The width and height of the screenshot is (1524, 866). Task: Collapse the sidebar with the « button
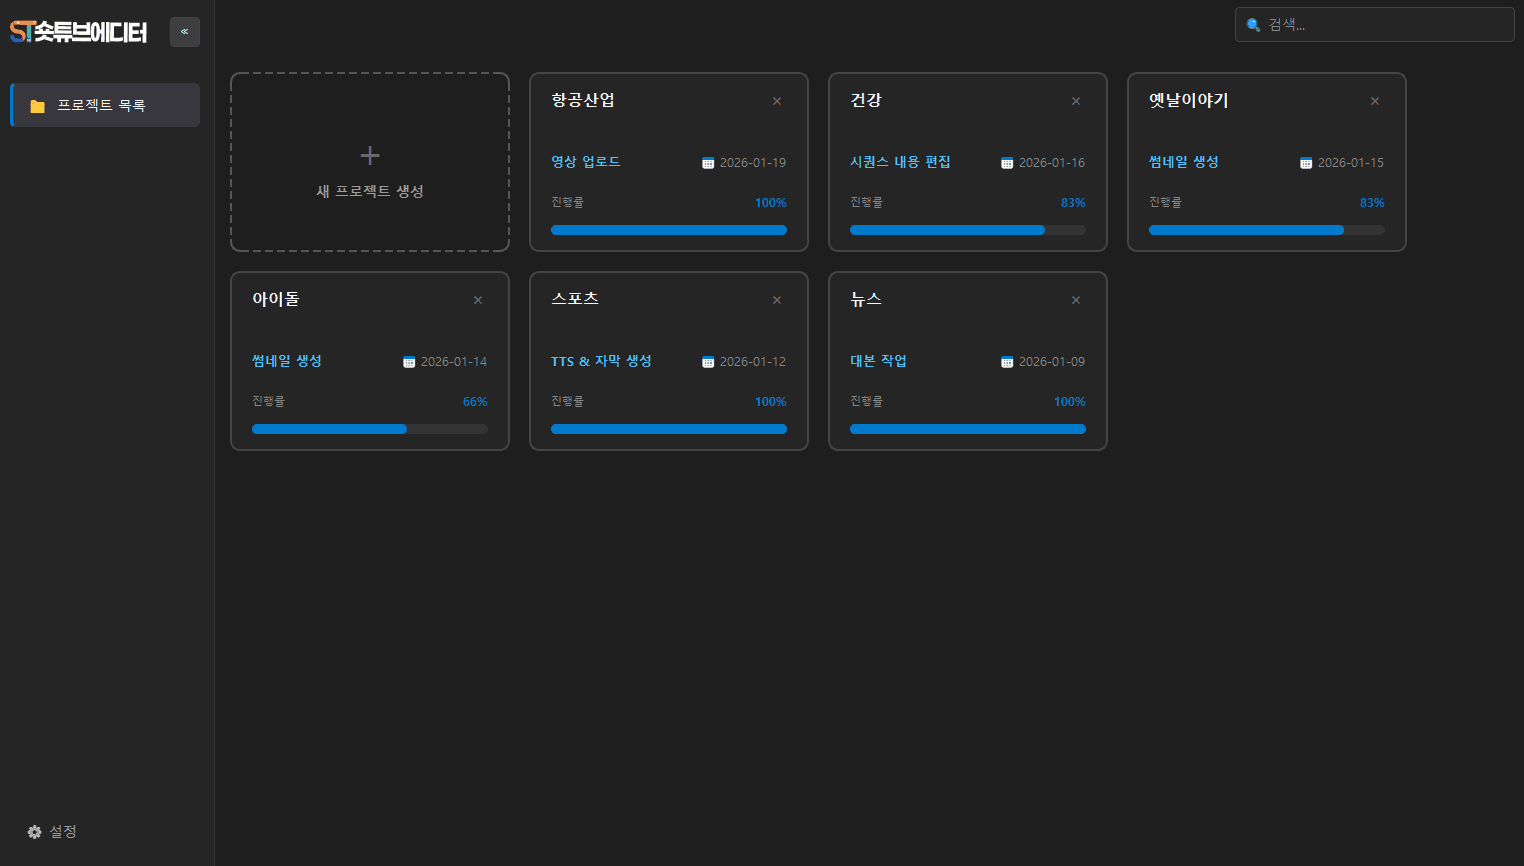(184, 31)
